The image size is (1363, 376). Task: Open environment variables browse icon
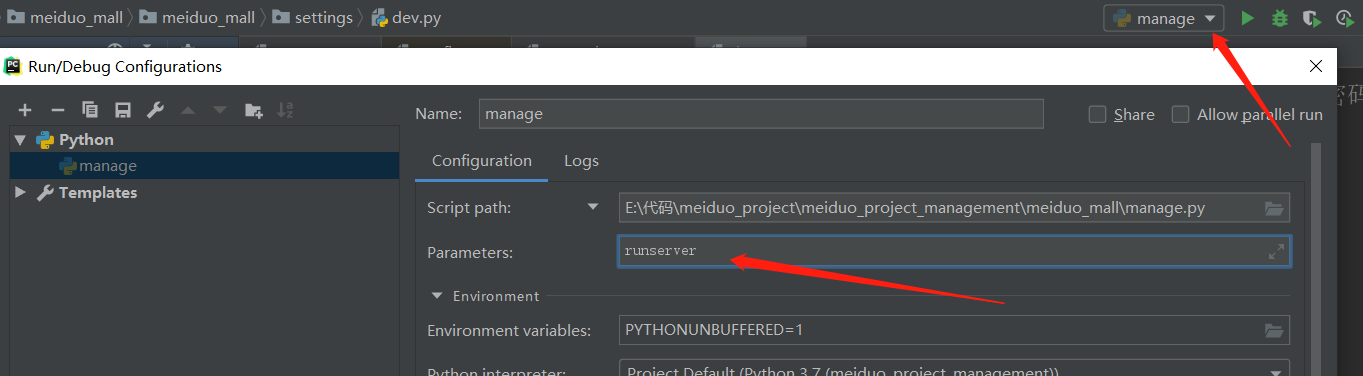(x=1273, y=330)
